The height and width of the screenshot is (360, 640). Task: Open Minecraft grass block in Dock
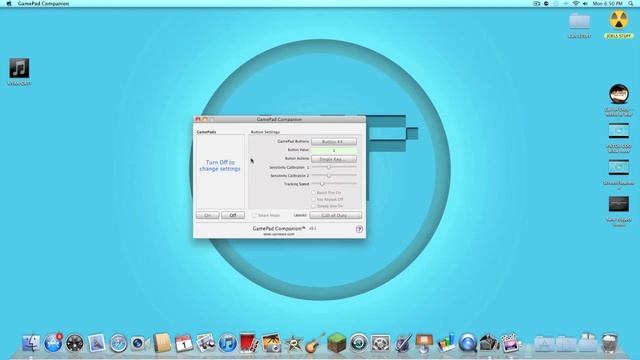[337, 343]
